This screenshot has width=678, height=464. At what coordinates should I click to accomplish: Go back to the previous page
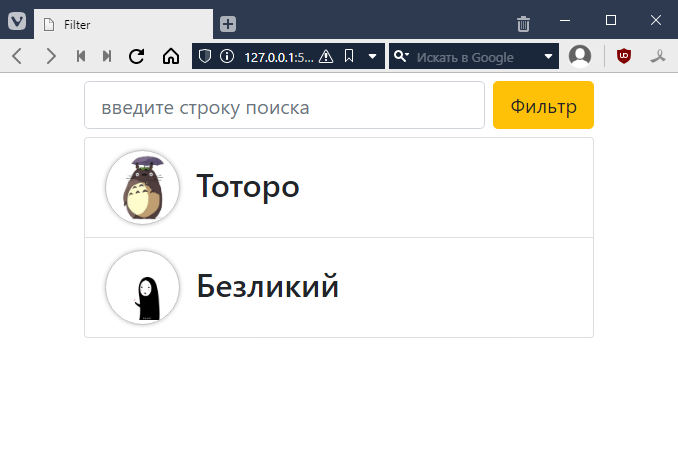17,56
